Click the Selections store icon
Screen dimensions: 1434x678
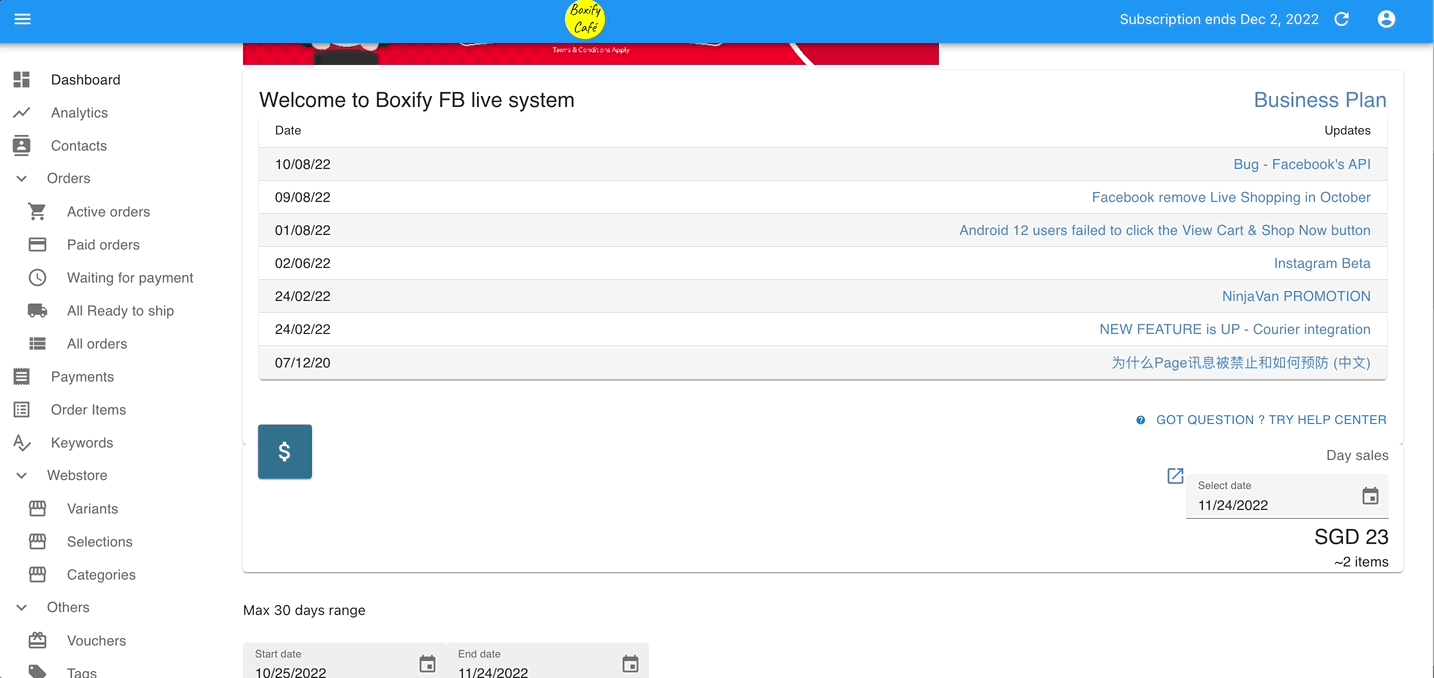coord(38,542)
